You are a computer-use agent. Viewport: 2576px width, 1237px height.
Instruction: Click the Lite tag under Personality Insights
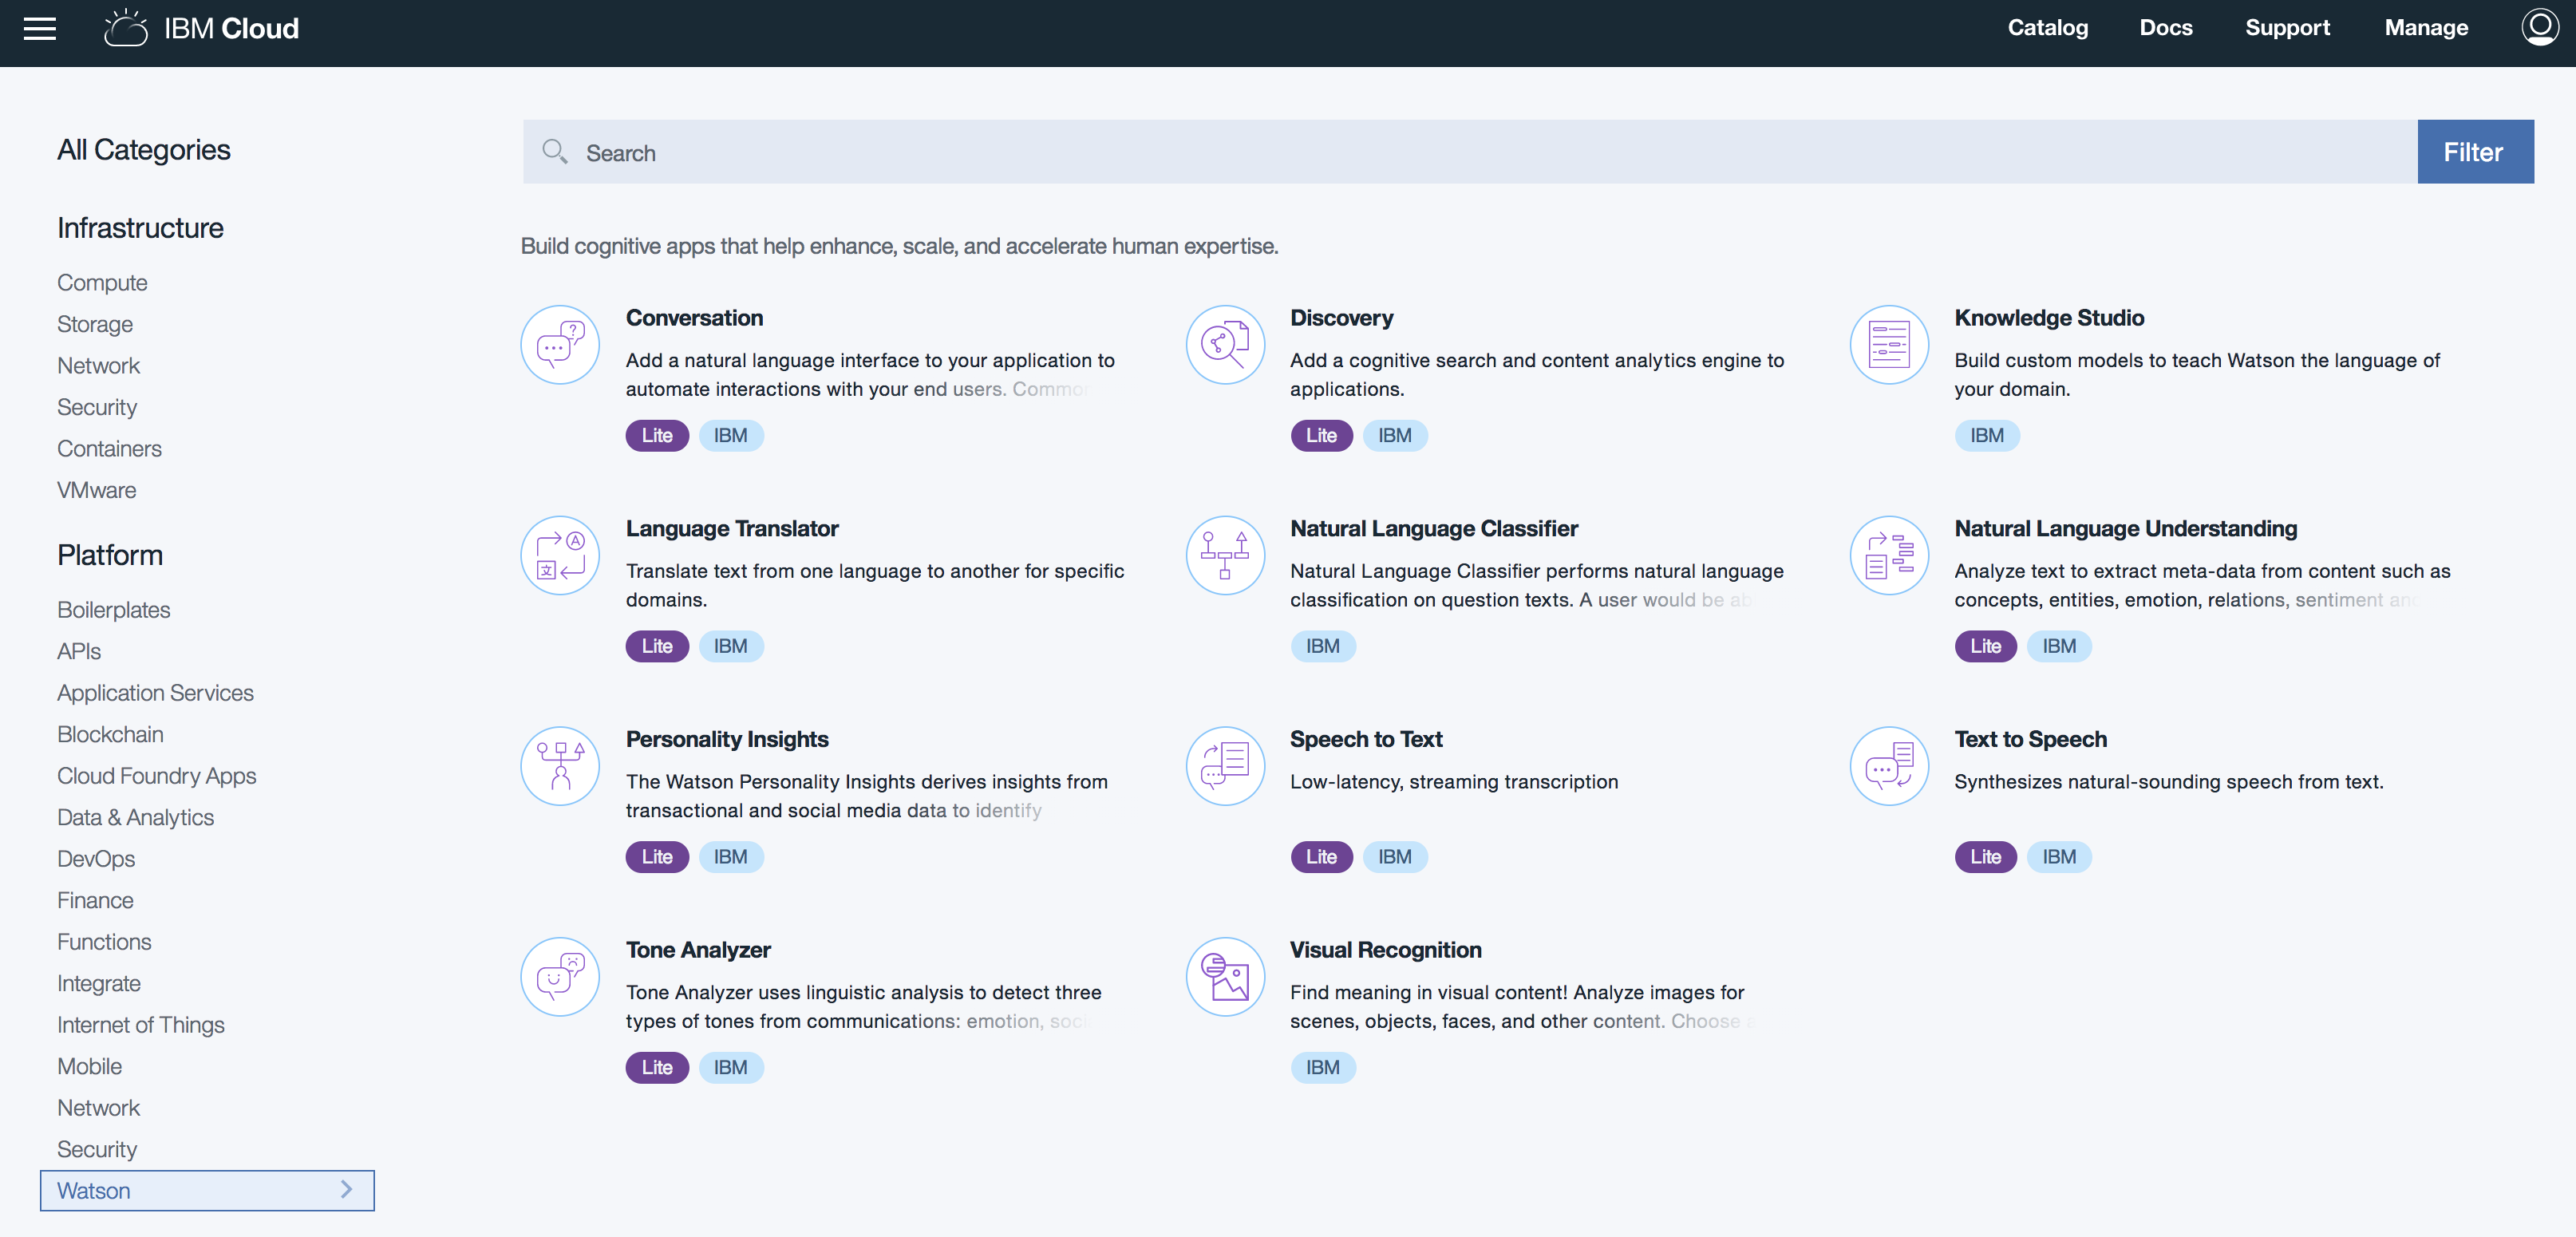click(656, 857)
